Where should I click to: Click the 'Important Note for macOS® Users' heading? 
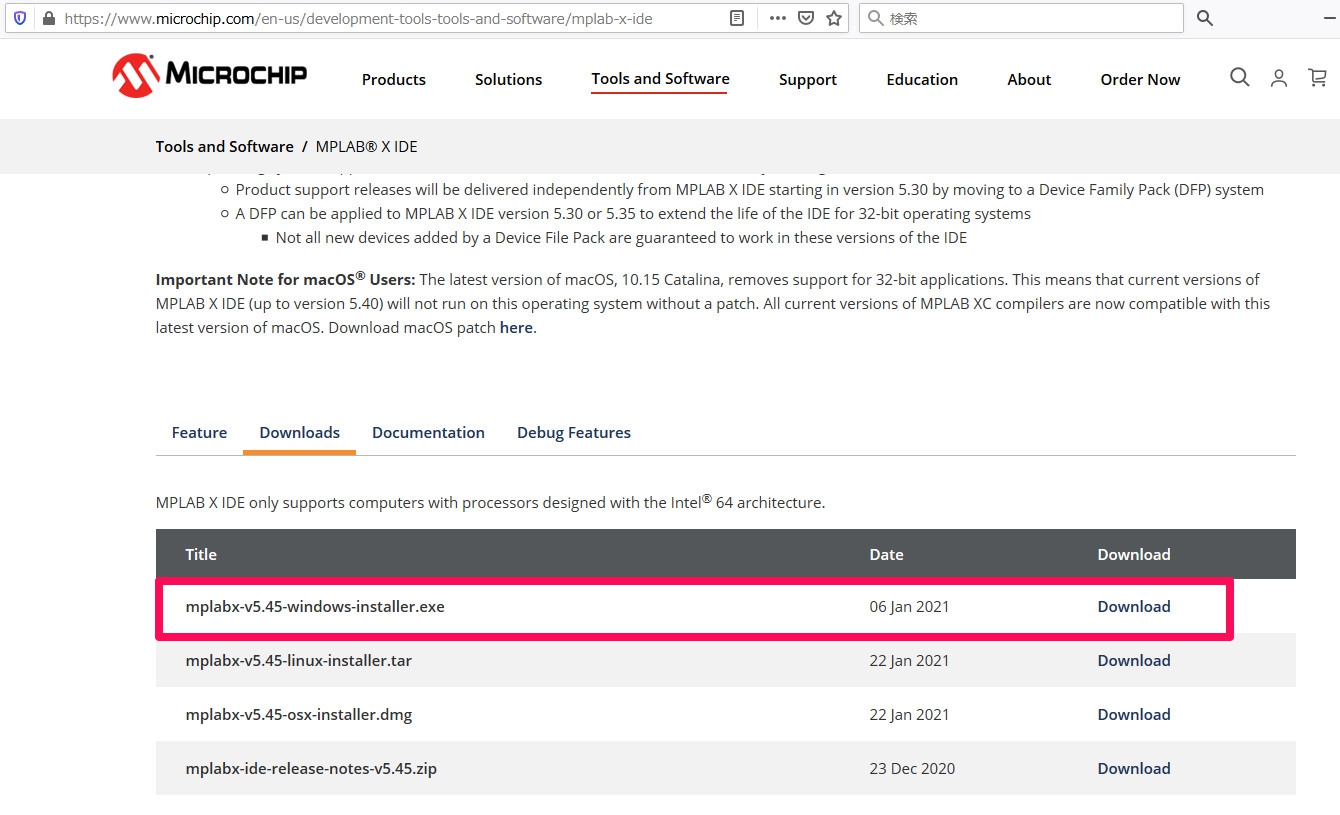click(286, 279)
